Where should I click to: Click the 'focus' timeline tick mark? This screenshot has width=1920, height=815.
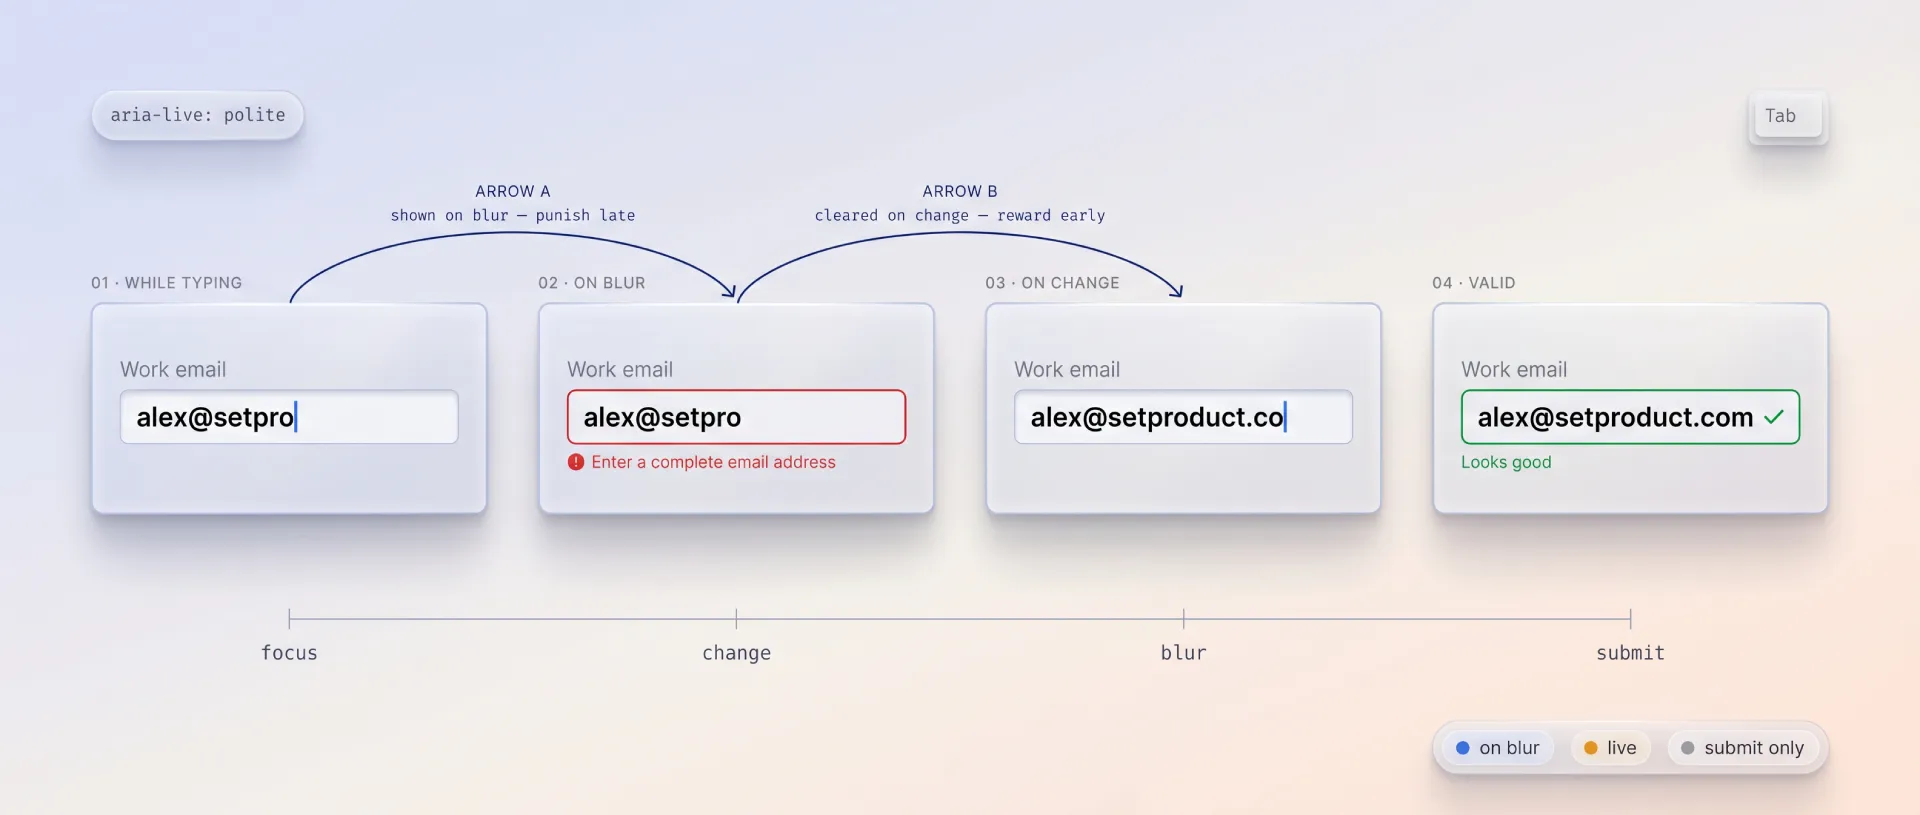pos(289,619)
